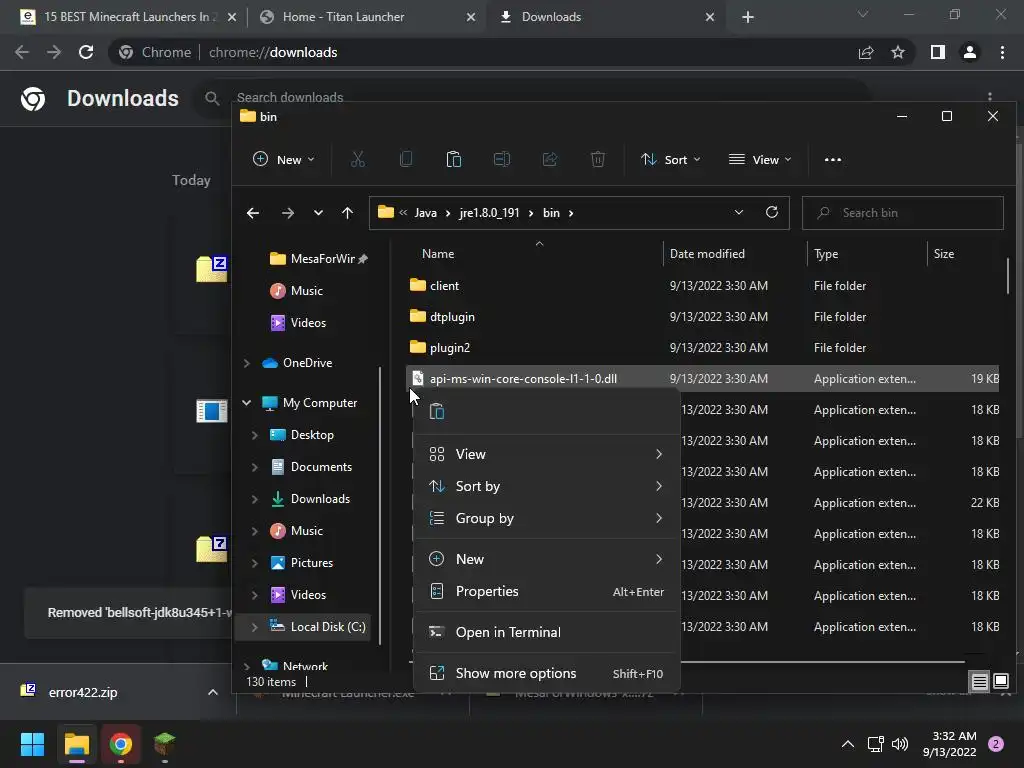
Task: Open Minecraft launcher icon in the taskbar
Action: 165,744
